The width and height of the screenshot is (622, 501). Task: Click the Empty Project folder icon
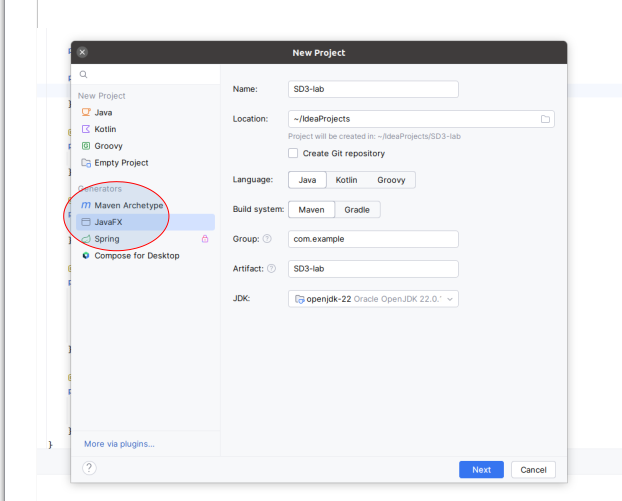[x=86, y=163]
